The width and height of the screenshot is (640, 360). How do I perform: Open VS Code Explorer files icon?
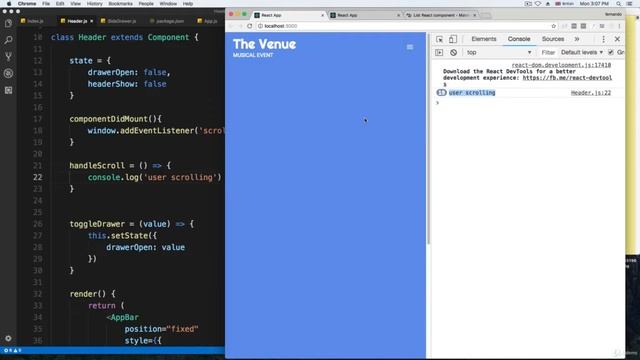[8, 23]
